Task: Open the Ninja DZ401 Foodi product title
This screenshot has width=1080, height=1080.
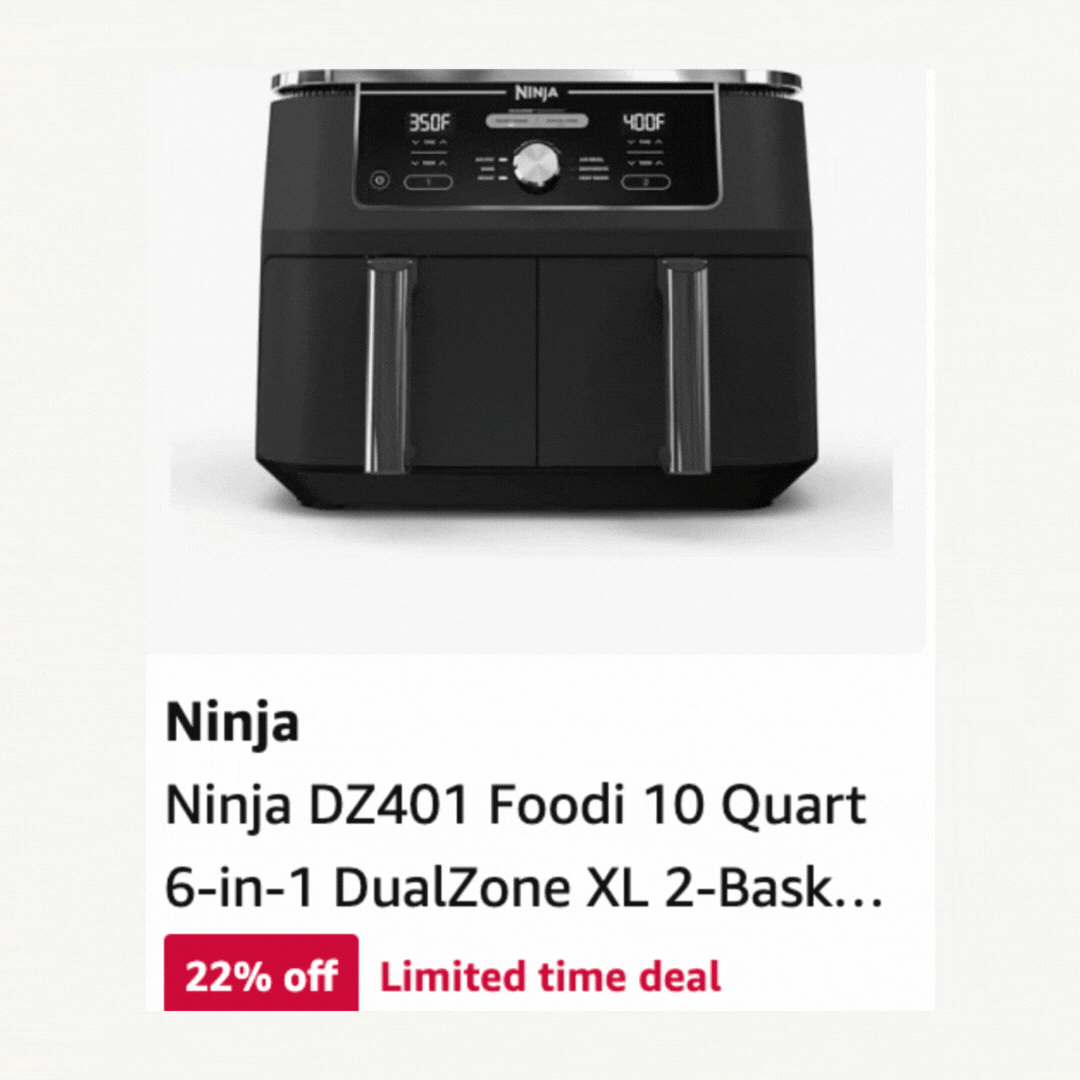Action: coord(523,846)
